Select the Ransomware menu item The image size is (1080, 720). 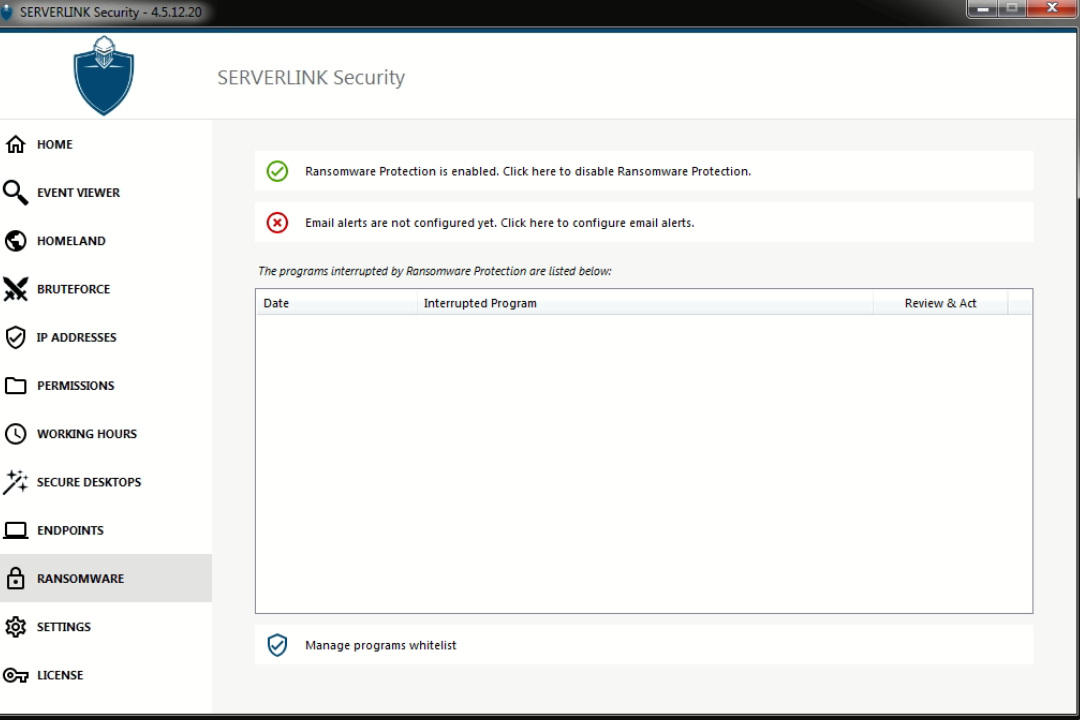(x=80, y=579)
